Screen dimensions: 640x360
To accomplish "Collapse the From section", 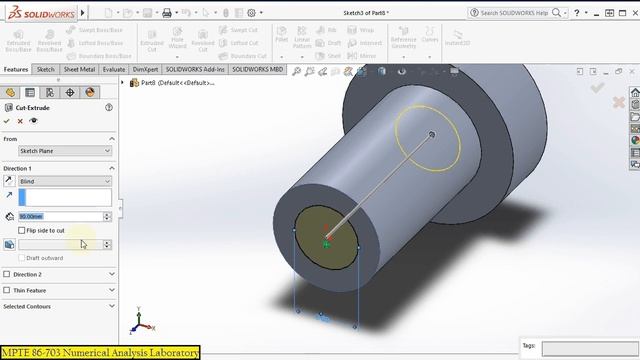I will point(112,139).
